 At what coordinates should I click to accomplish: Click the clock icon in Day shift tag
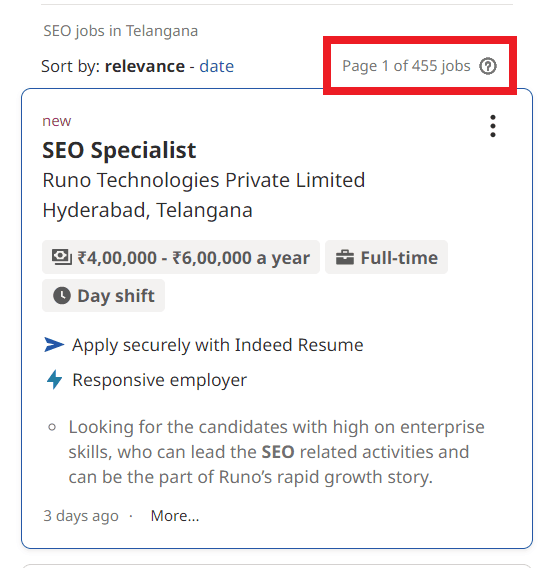tap(62, 296)
